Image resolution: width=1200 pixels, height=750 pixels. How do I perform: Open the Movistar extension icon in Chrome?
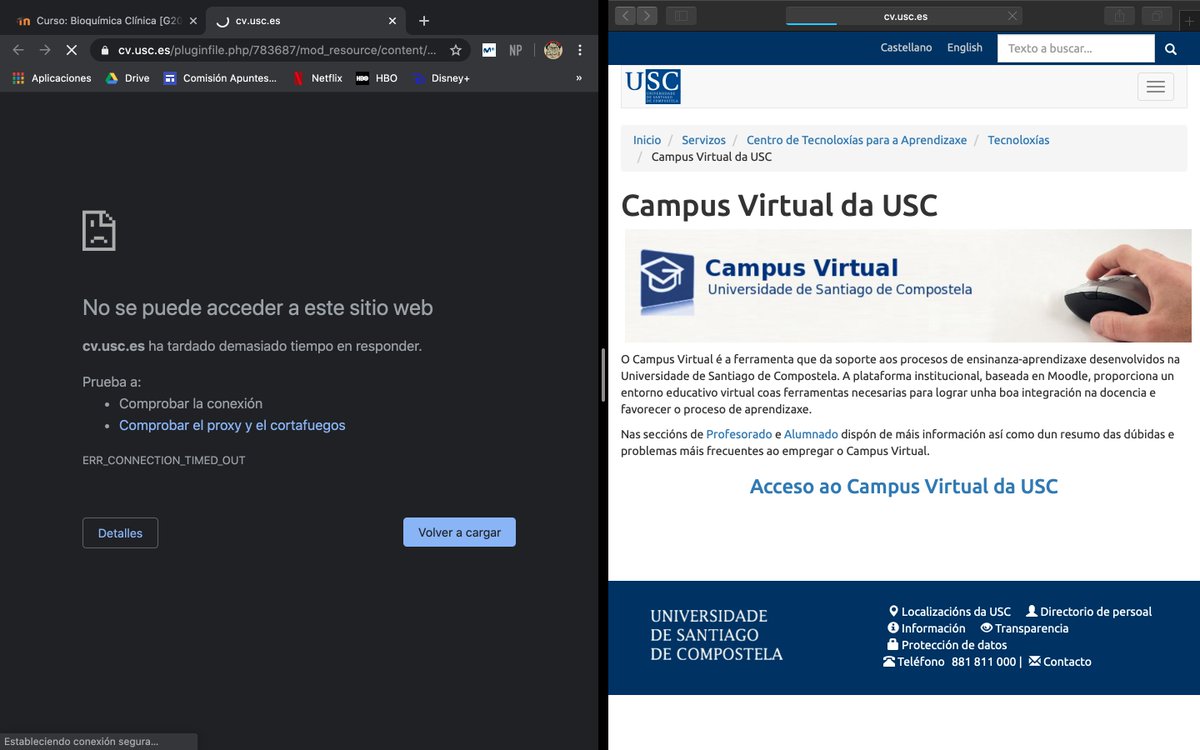489,50
